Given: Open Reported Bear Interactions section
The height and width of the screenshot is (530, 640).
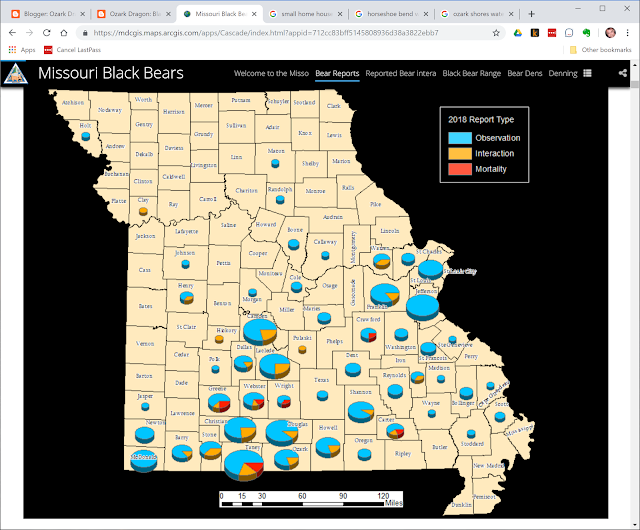Looking at the screenshot, I should (400, 73).
